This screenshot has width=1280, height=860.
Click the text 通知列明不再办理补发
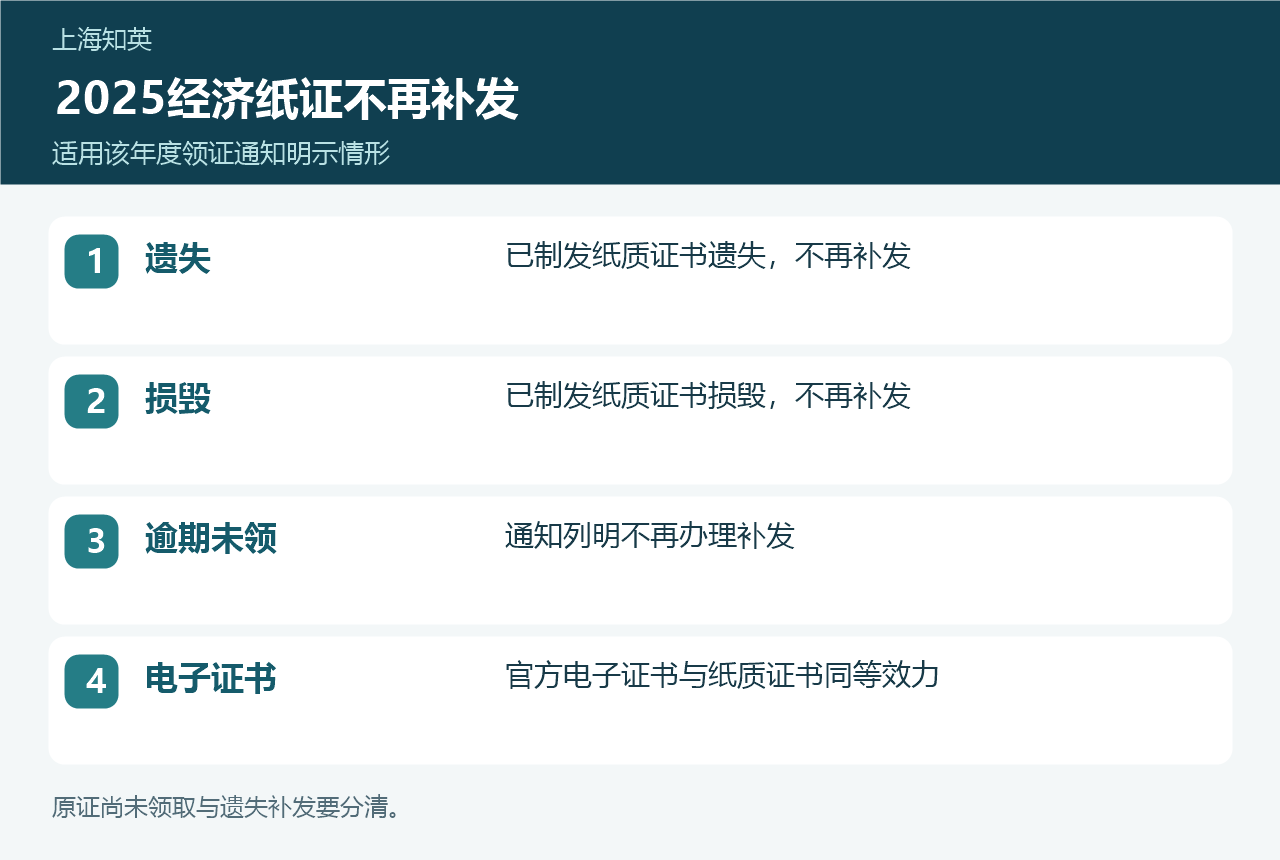coord(650,537)
